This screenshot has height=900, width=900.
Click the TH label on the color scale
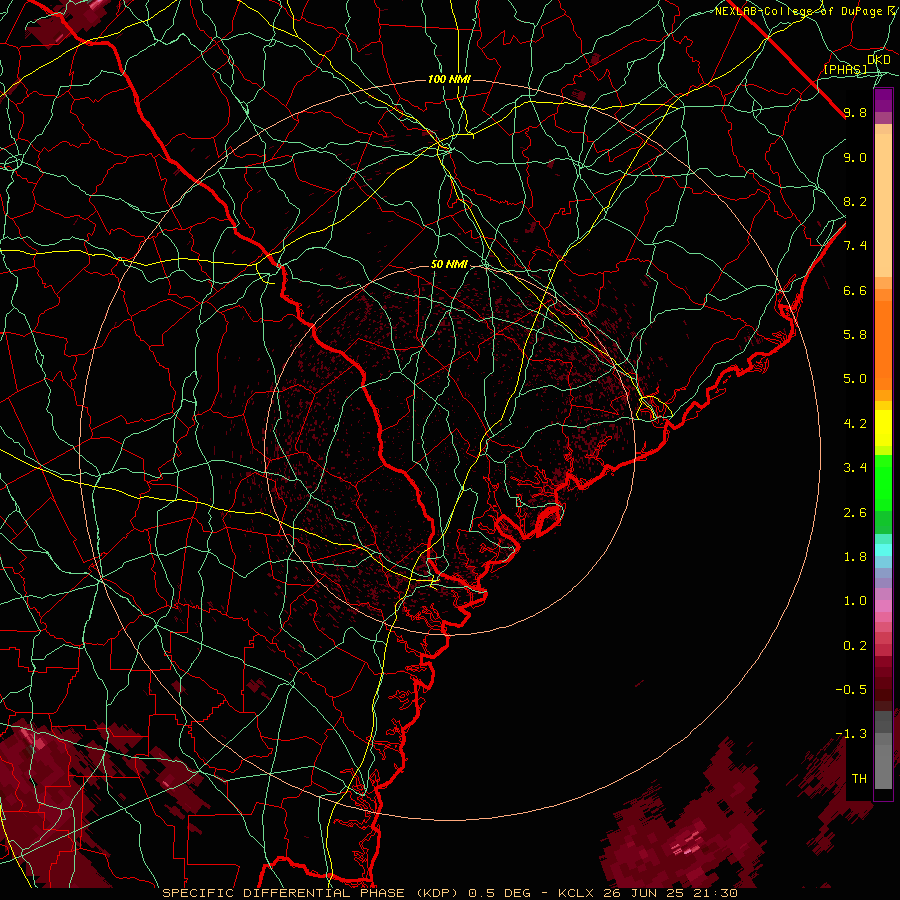pos(859,779)
